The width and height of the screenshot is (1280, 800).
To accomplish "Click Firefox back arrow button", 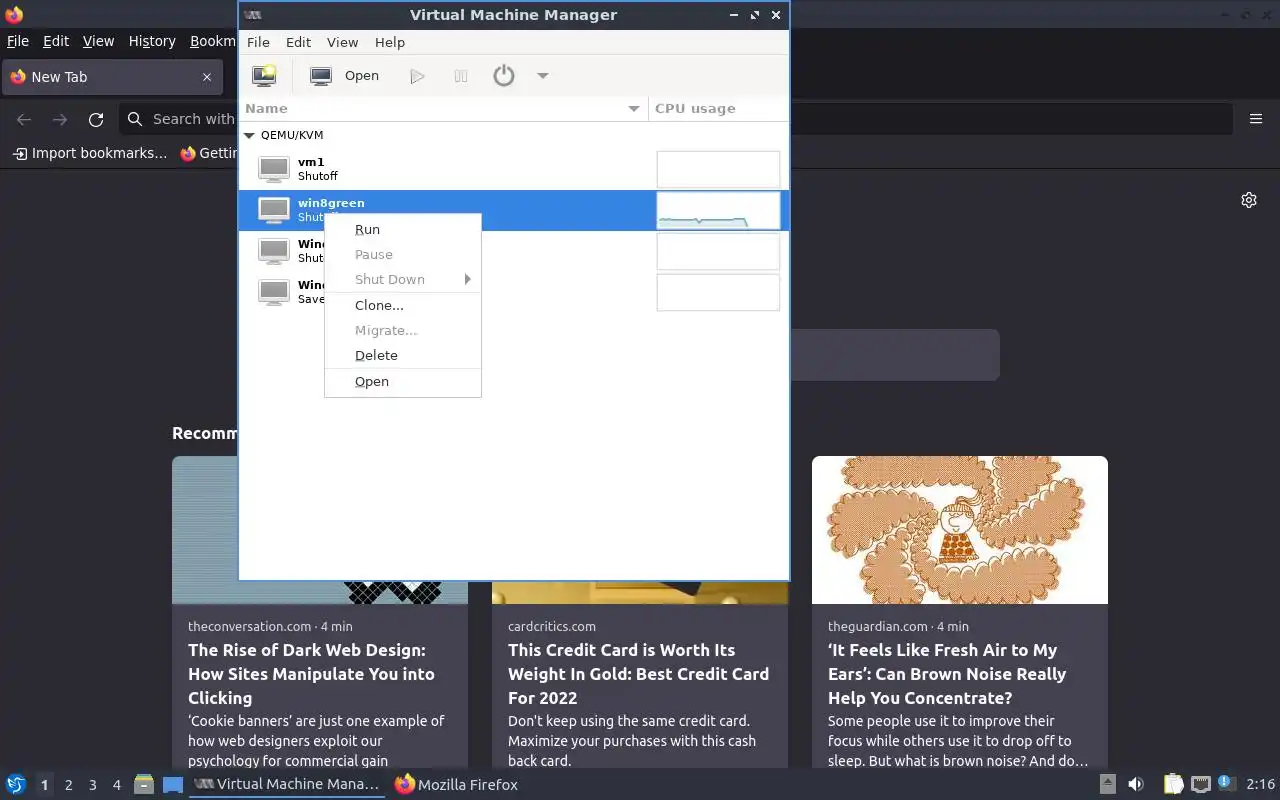I will point(24,119).
